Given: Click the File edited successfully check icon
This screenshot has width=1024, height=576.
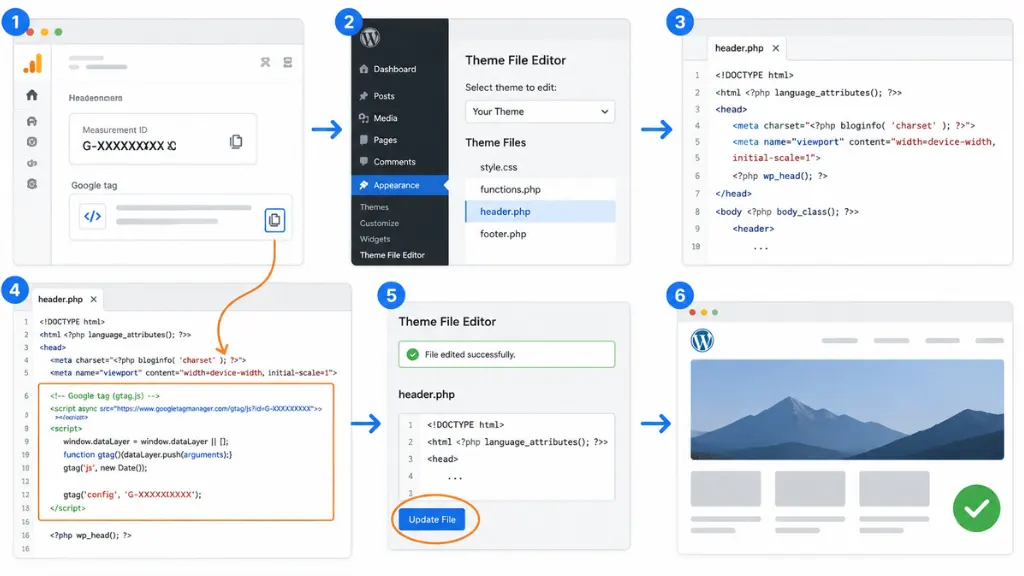Looking at the screenshot, I should [x=413, y=355].
